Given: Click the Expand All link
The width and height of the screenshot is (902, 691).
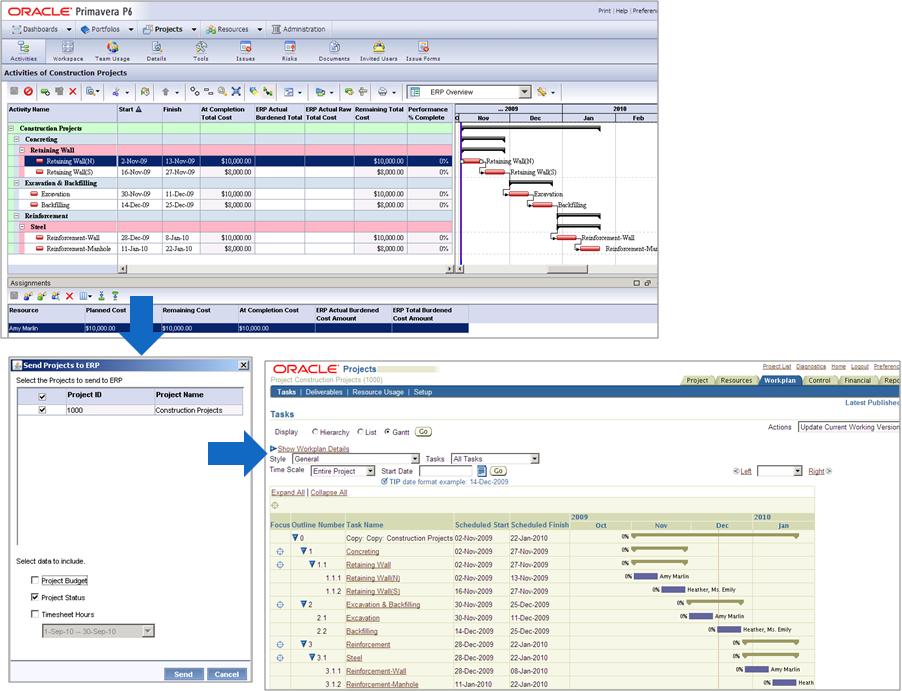Looking at the screenshot, I should point(288,493).
